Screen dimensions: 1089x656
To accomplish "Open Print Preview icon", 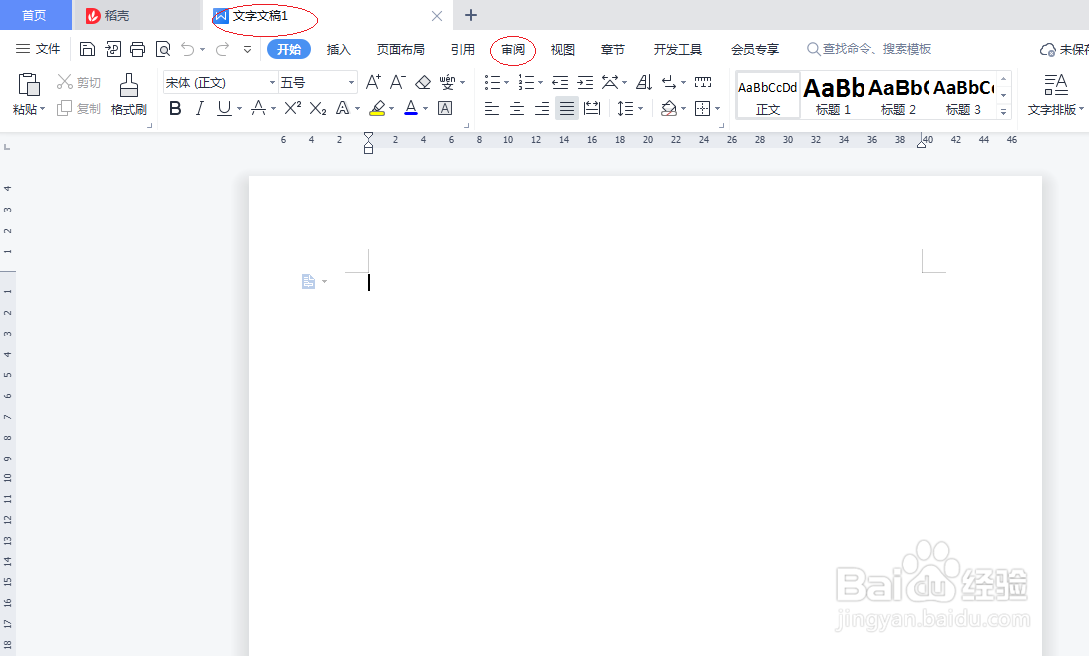I will click(163, 49).
